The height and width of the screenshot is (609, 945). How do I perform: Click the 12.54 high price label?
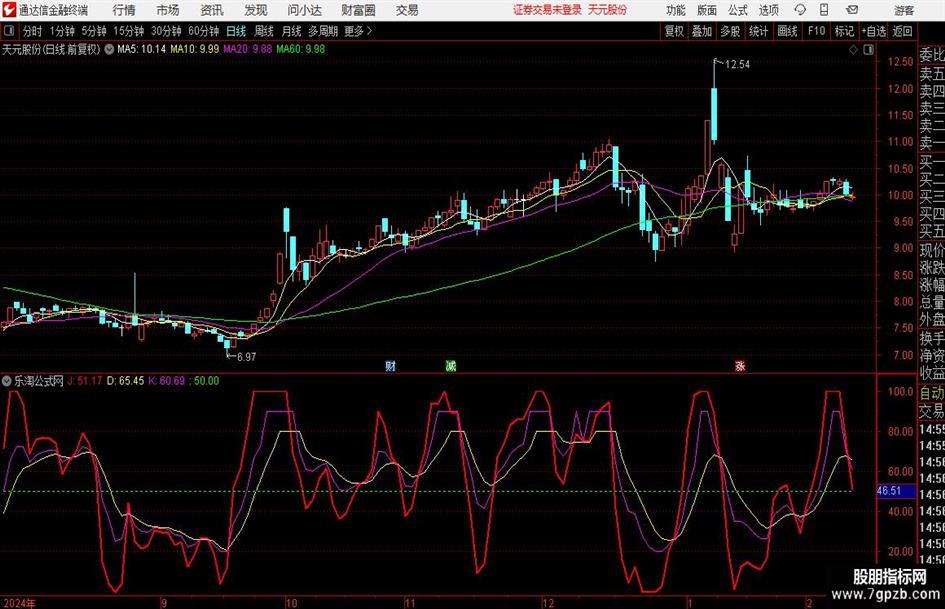coord(738,65)
